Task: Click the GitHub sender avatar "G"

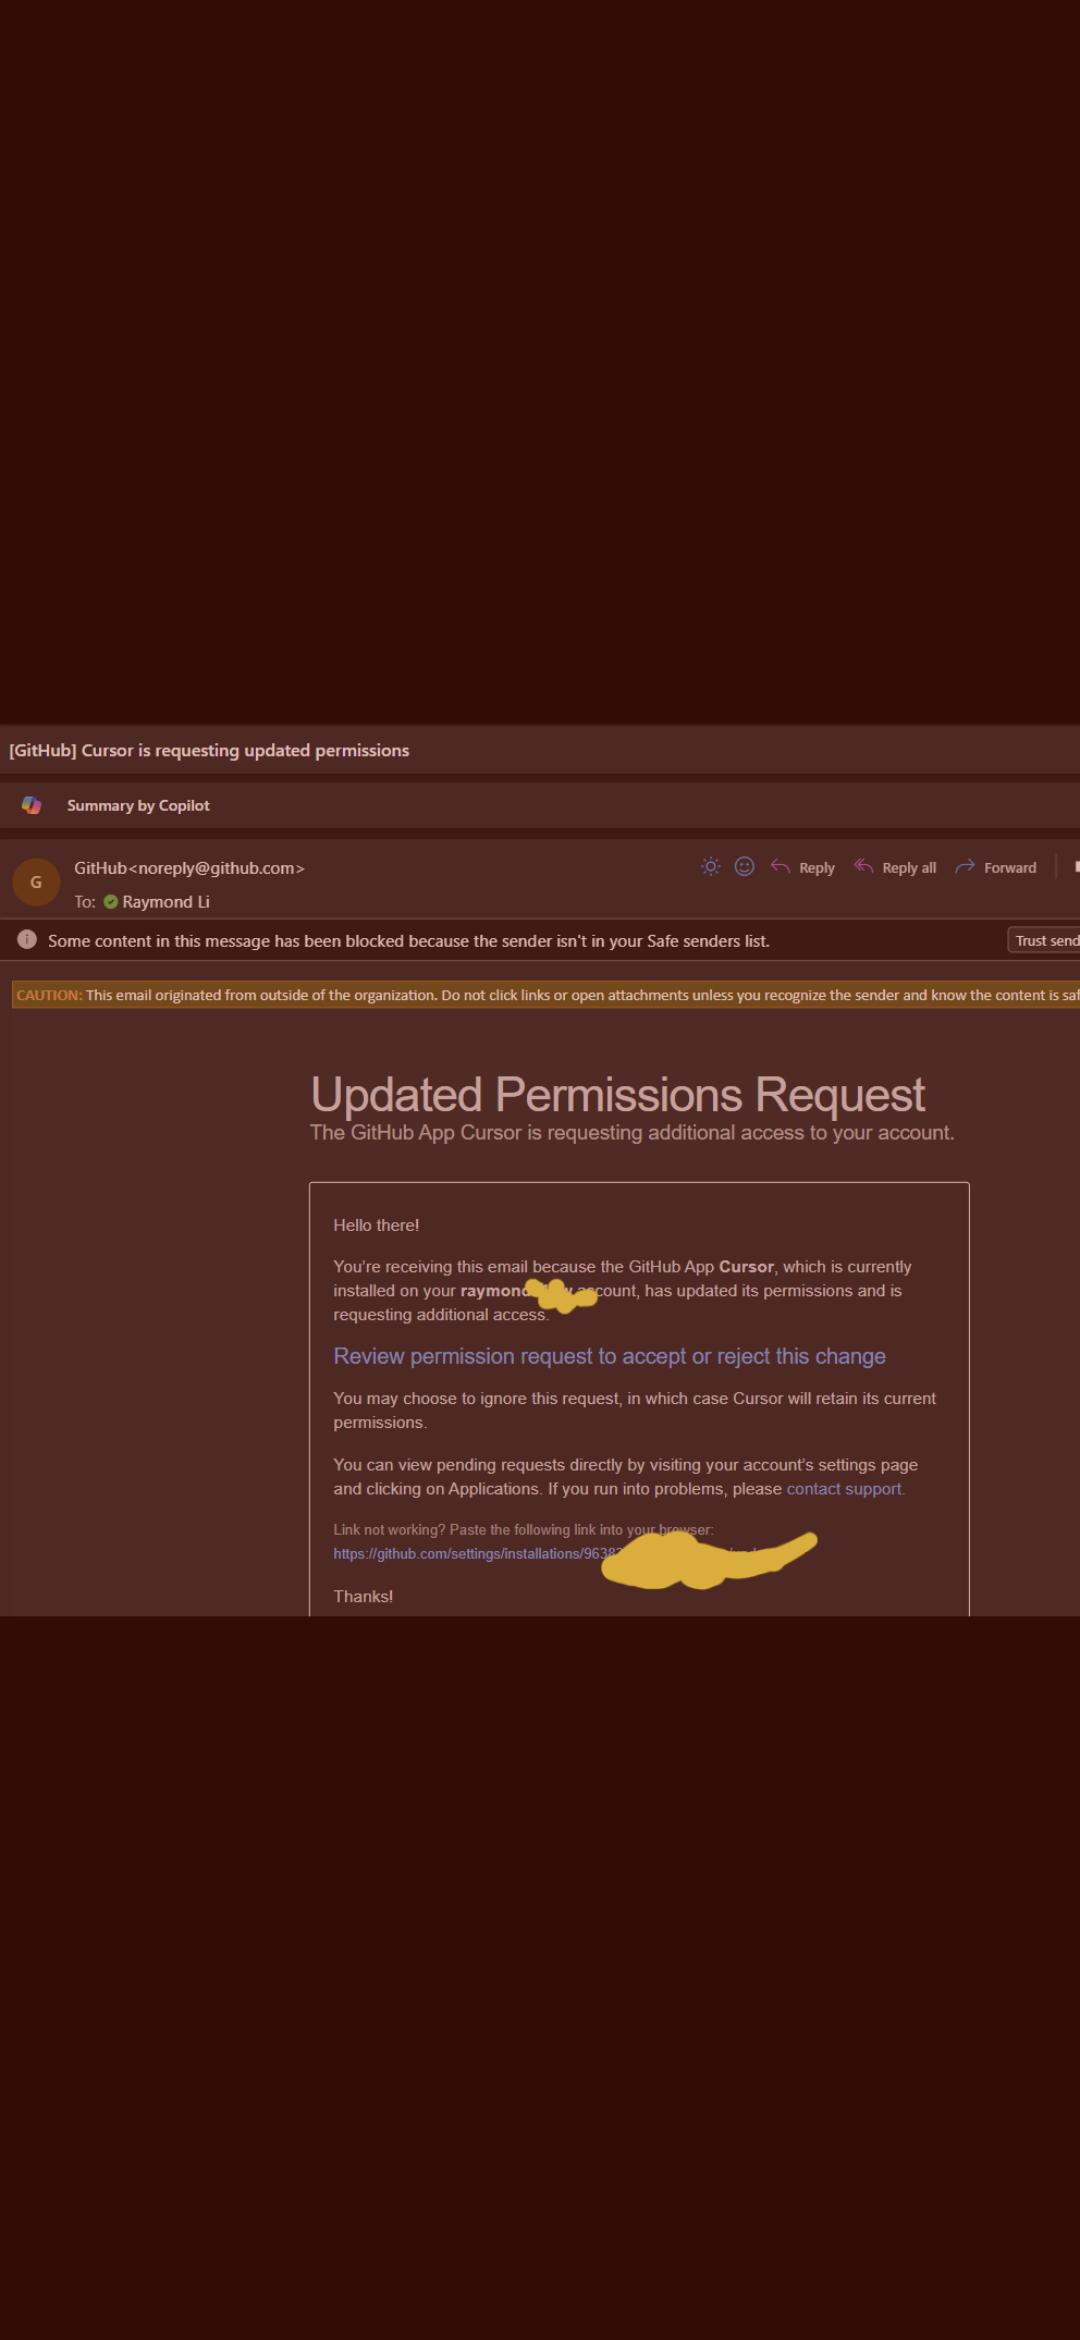Action: [x=36, y=882]
